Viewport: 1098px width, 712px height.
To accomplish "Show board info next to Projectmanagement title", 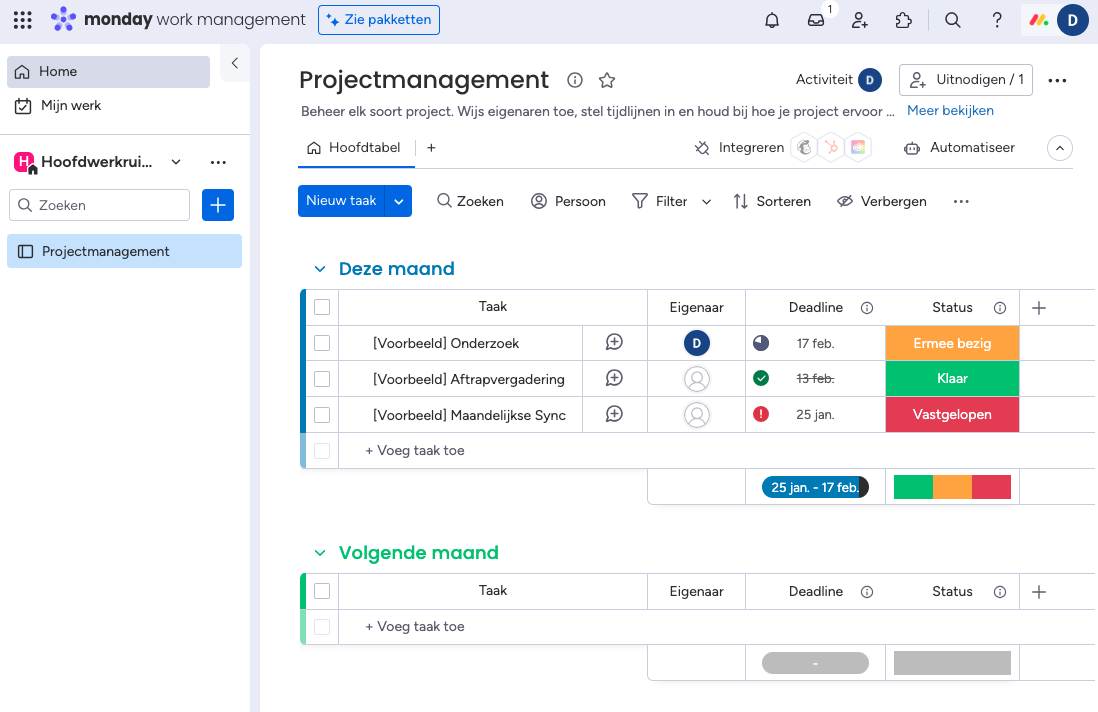I will point(575,80).
